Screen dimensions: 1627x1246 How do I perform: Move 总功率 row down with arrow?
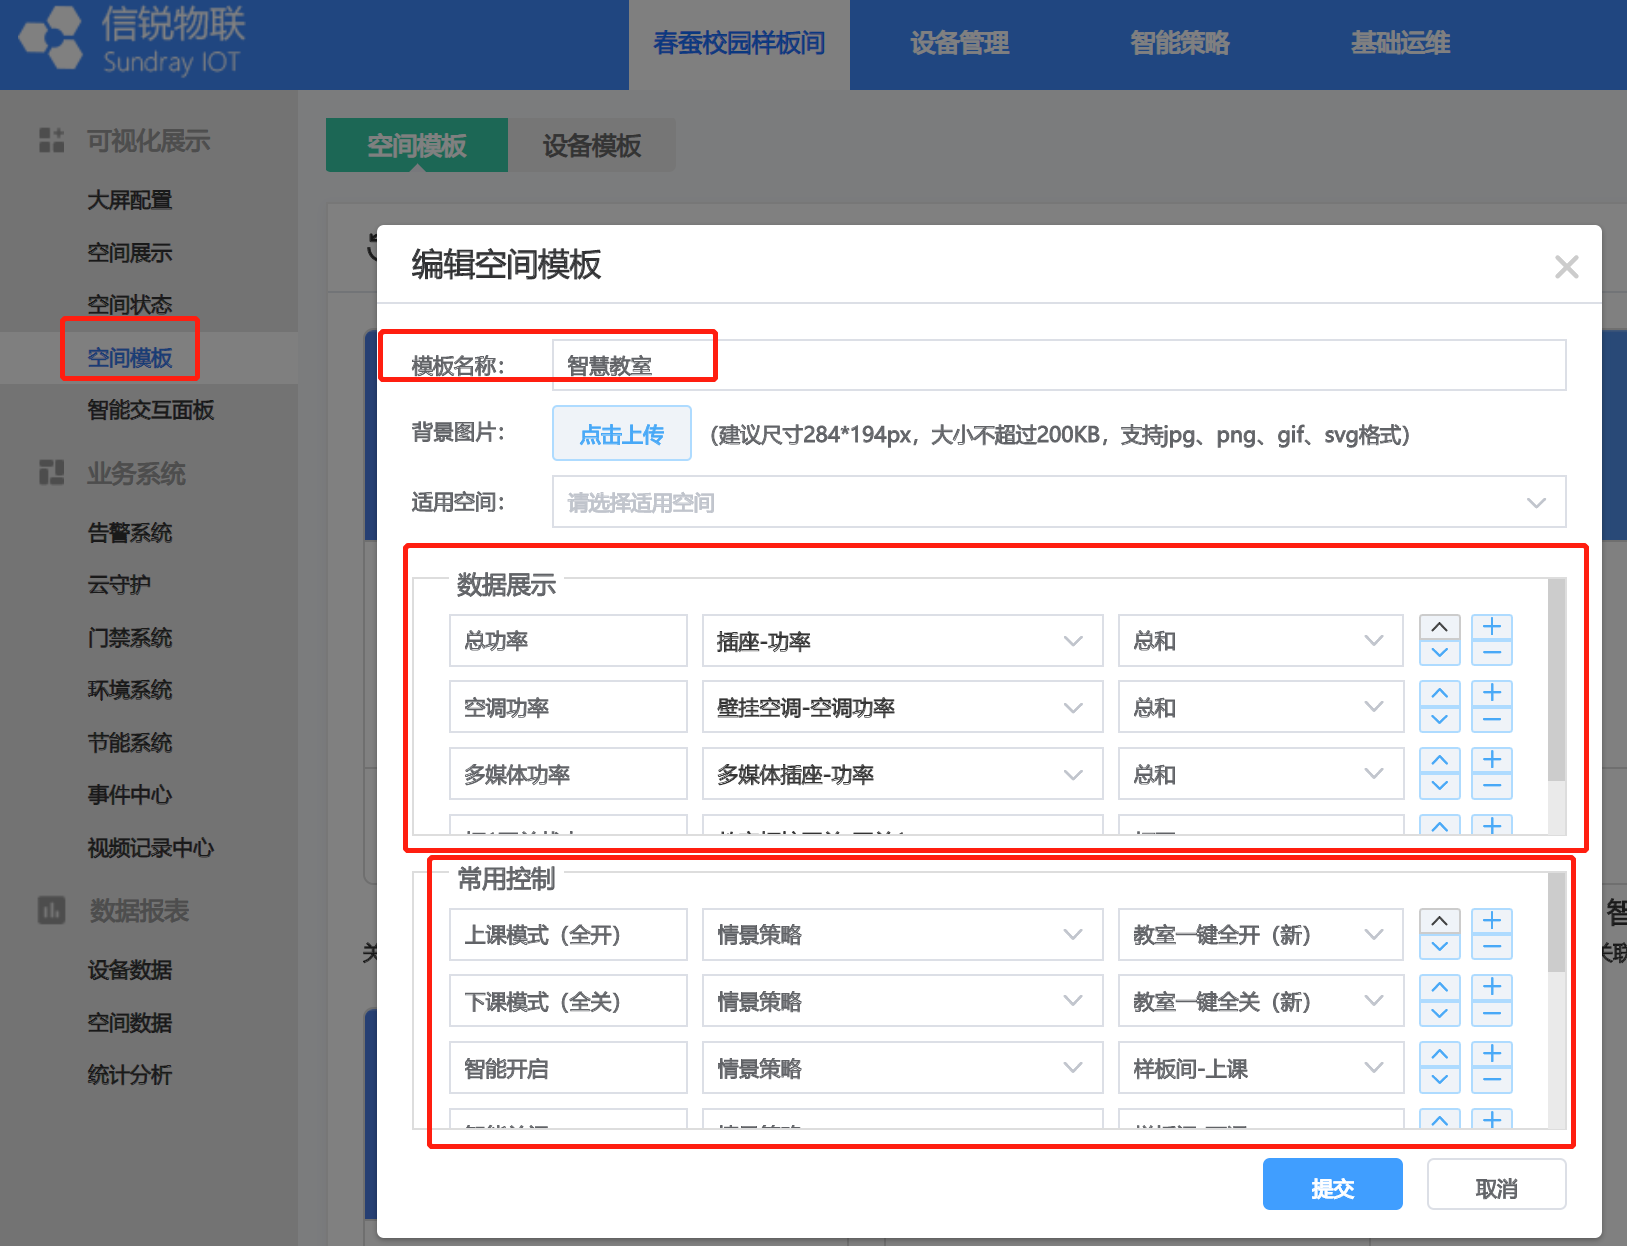pyautogui.click(x=1439, y=653)
